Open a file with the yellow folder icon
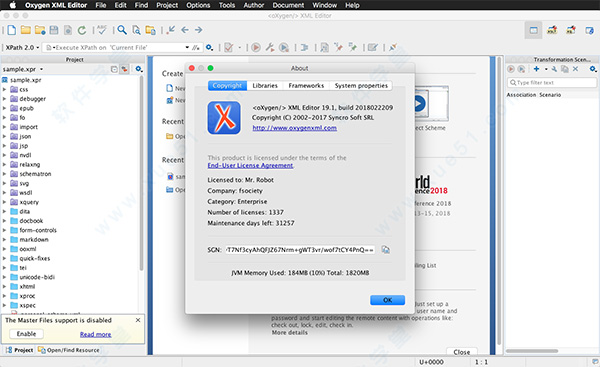600x367 pixels. pyautogui.click(x=26, y=30)
